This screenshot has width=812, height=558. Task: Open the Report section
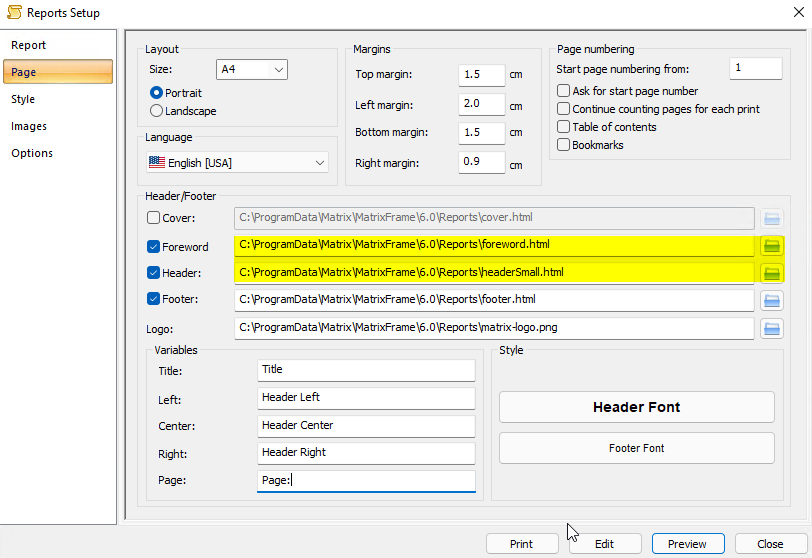58,45
